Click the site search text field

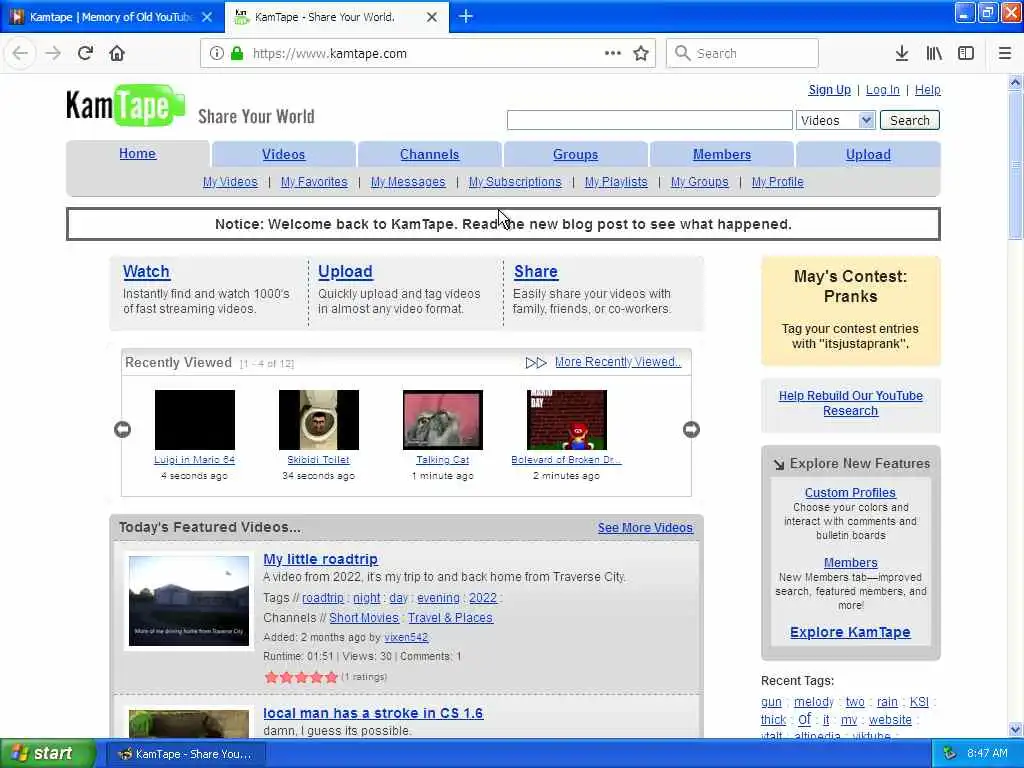point(650,120)
